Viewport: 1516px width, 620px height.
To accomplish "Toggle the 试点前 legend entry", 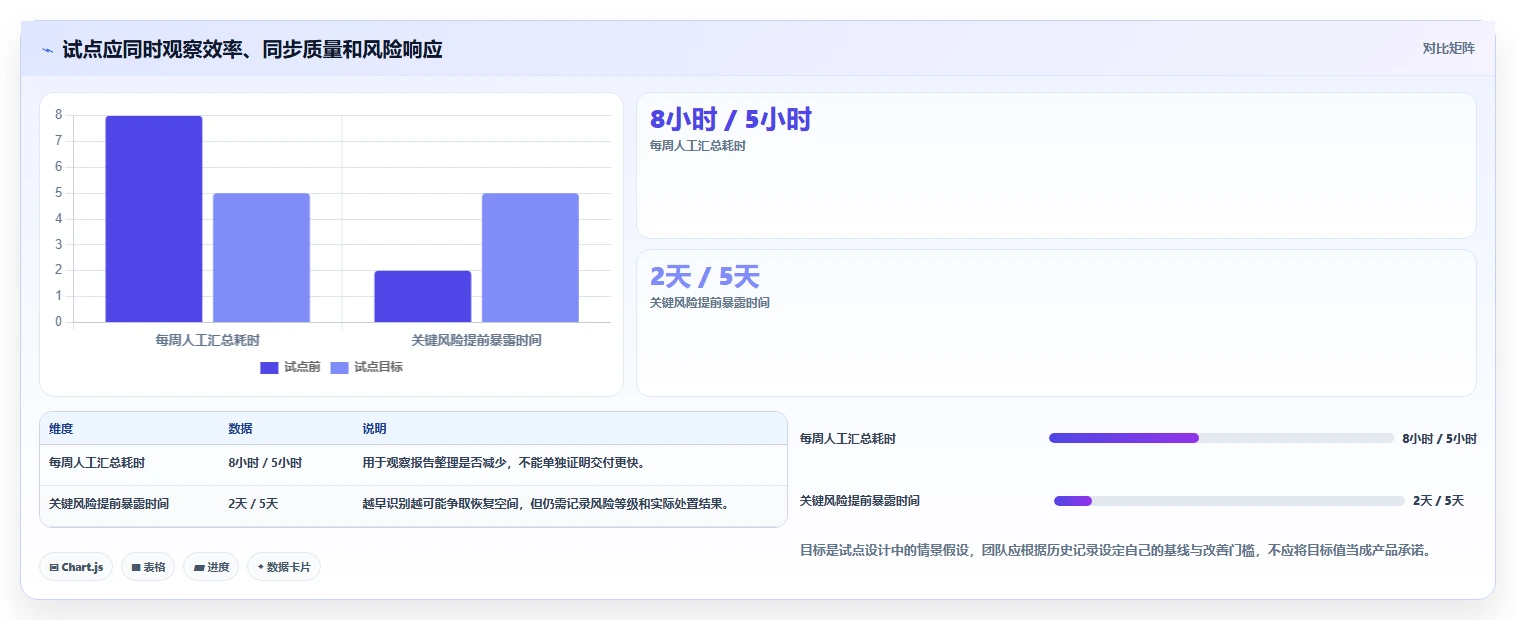I will (290, 367).
